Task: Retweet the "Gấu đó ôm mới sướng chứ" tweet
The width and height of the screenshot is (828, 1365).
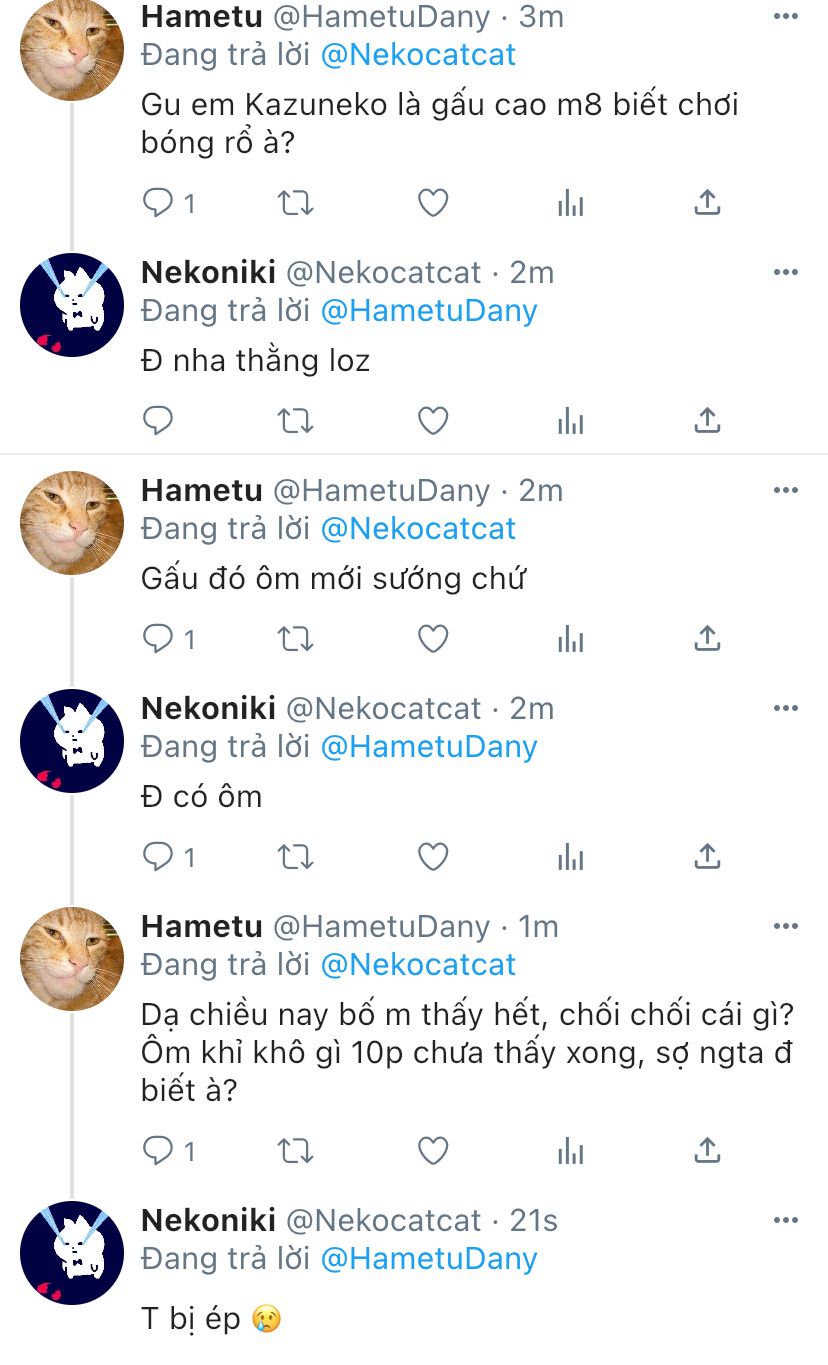Action: 295,638
